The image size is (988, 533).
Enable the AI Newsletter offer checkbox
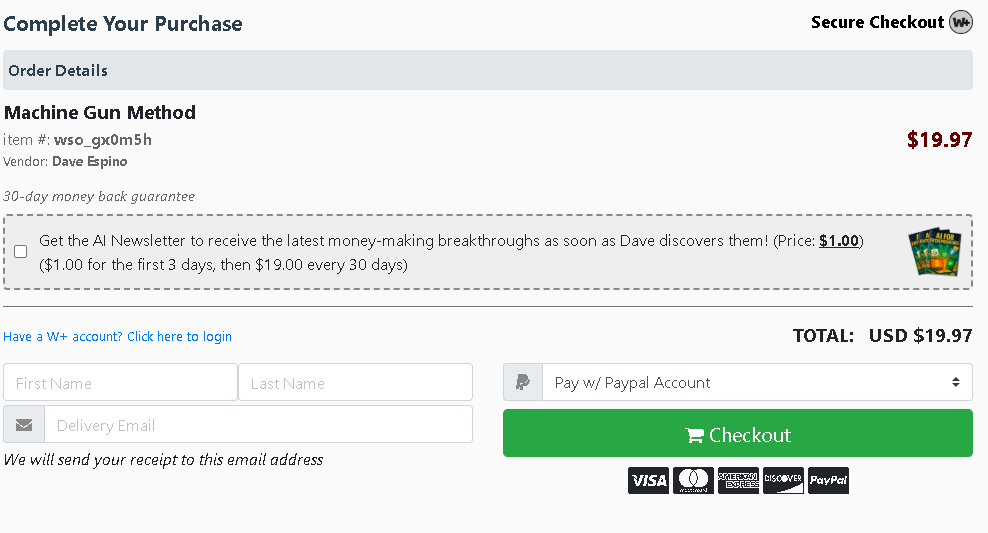point(21,252)
